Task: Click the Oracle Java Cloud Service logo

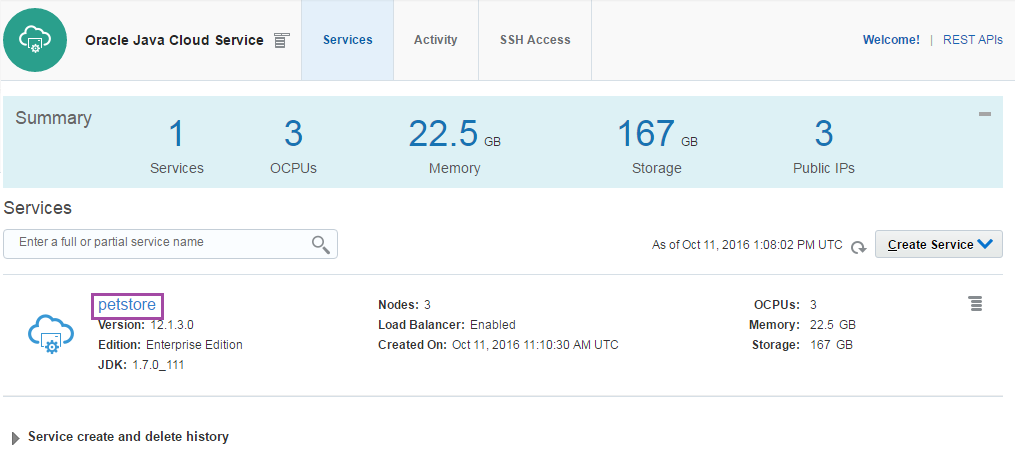Action: tap(35, 40)
